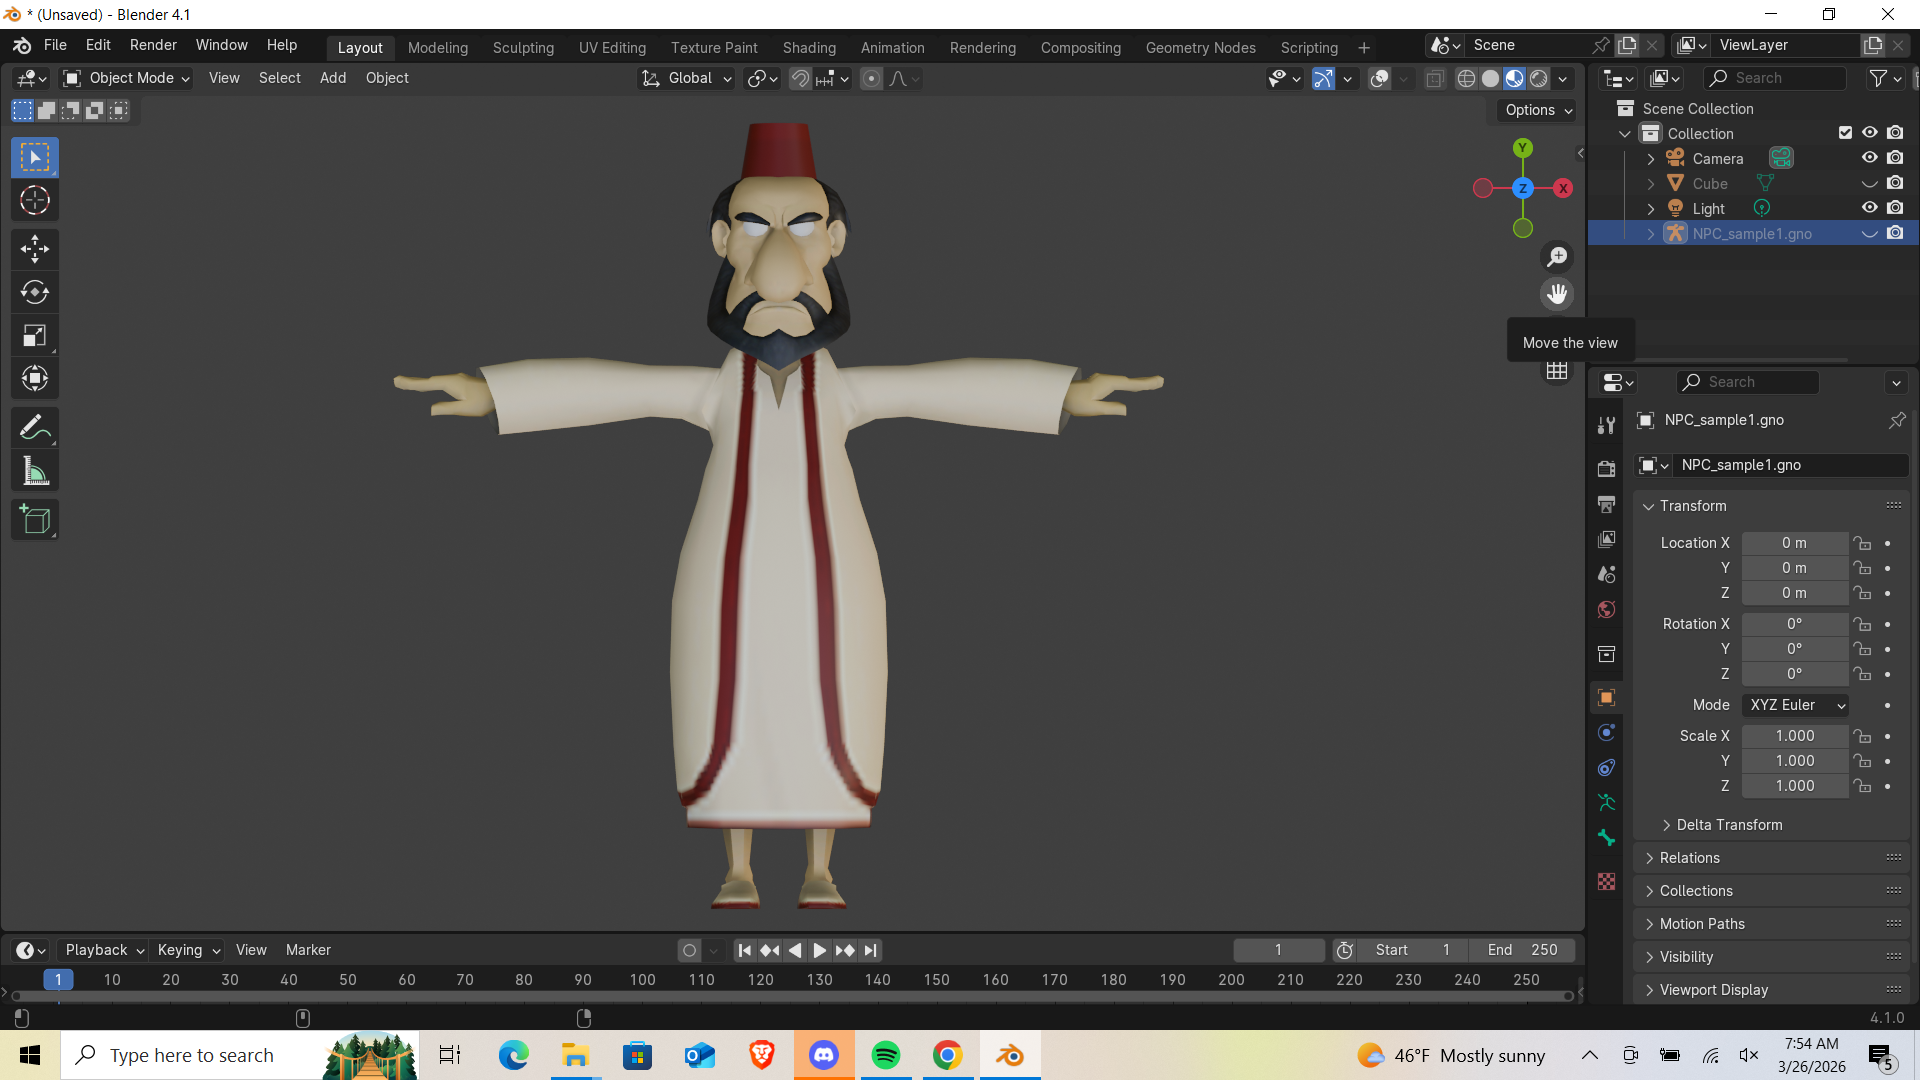This screenshot has height=1080, width=1920.
Task: Click the Location X value field
Action: click(x=1794, y=543)
